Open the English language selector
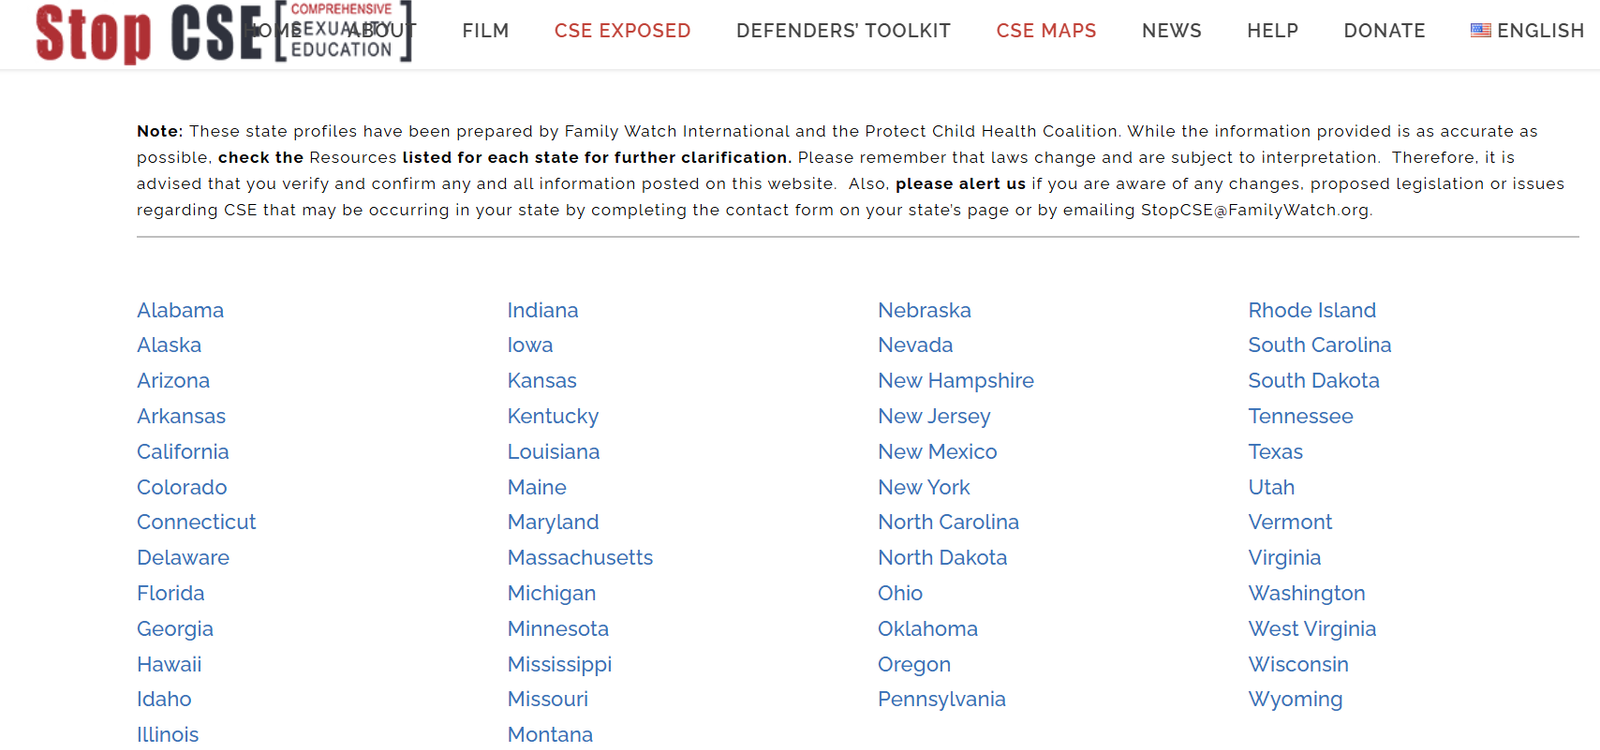The width and height of the screenshot is (1600, 750). [x=1527, y=31]
